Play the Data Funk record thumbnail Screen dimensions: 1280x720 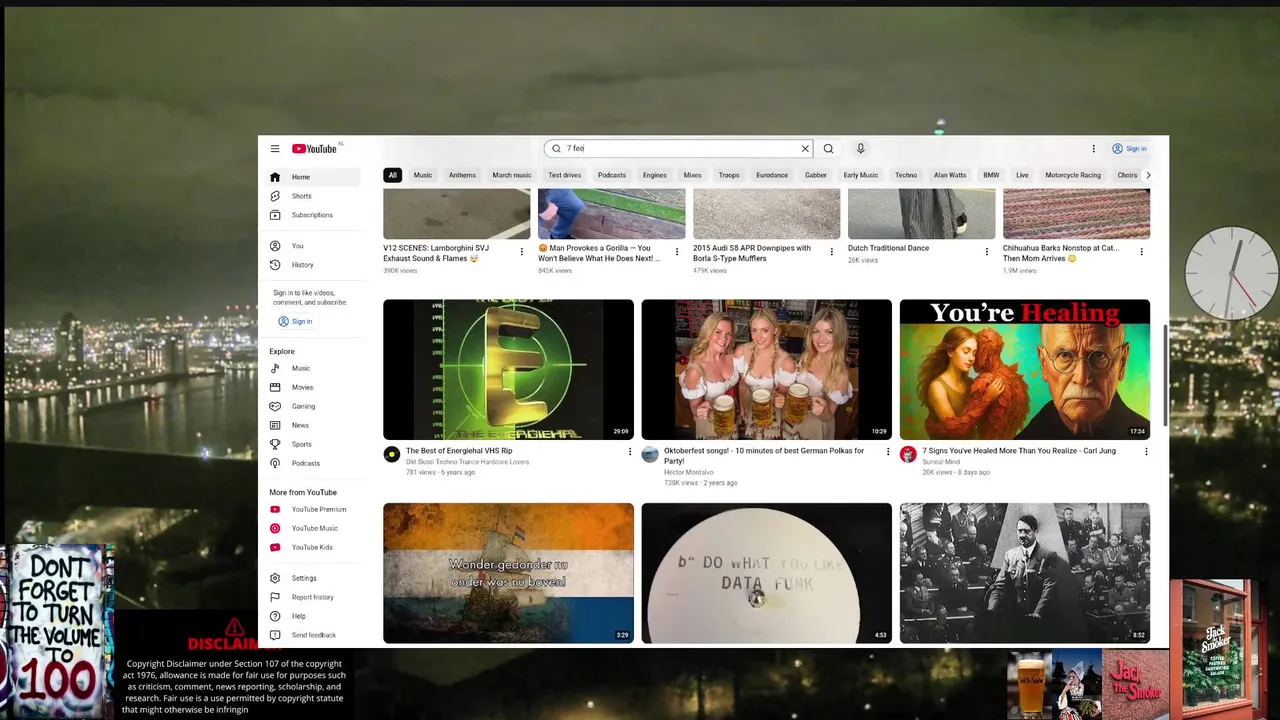pyautogui.click(x=766, y=573)
